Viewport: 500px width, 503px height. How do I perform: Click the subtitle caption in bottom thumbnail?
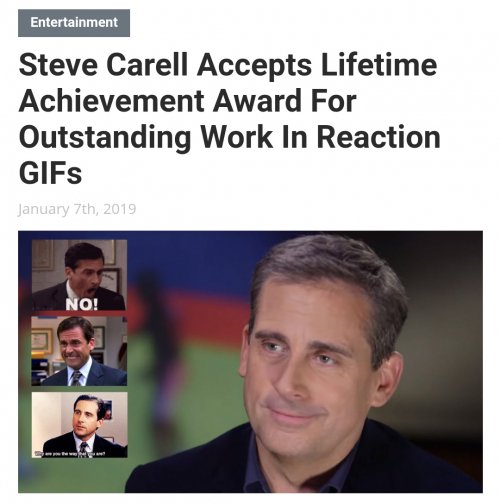point(71,453)
